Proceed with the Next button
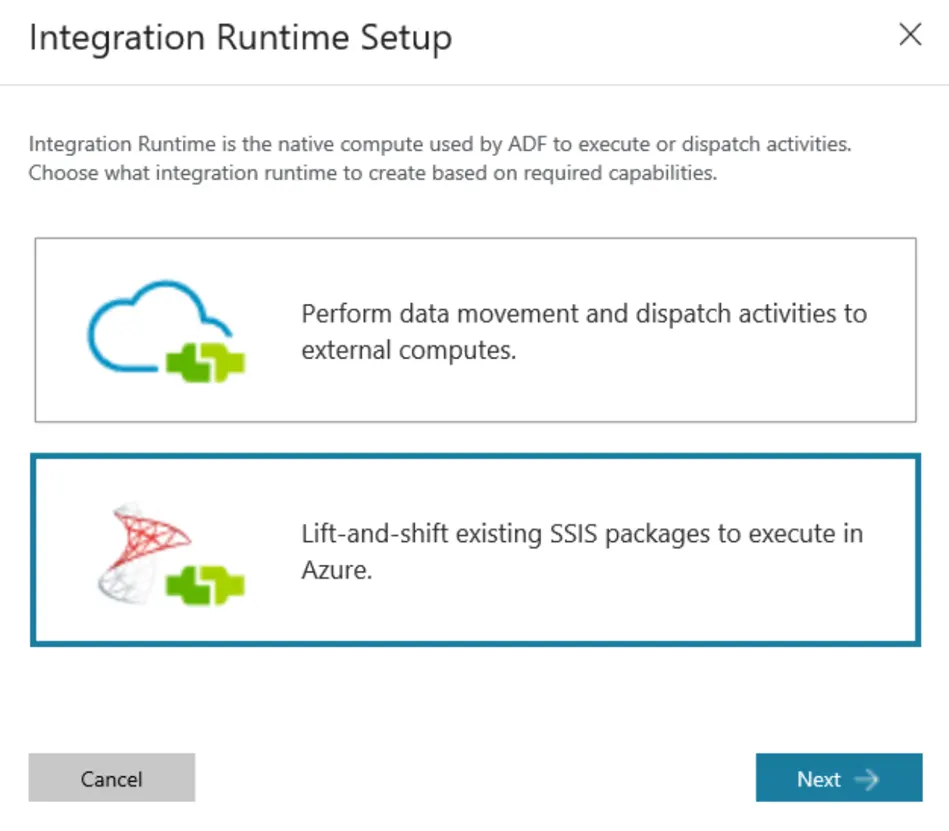The height and width of the screenshot is (831, 949). coord(838,779)
